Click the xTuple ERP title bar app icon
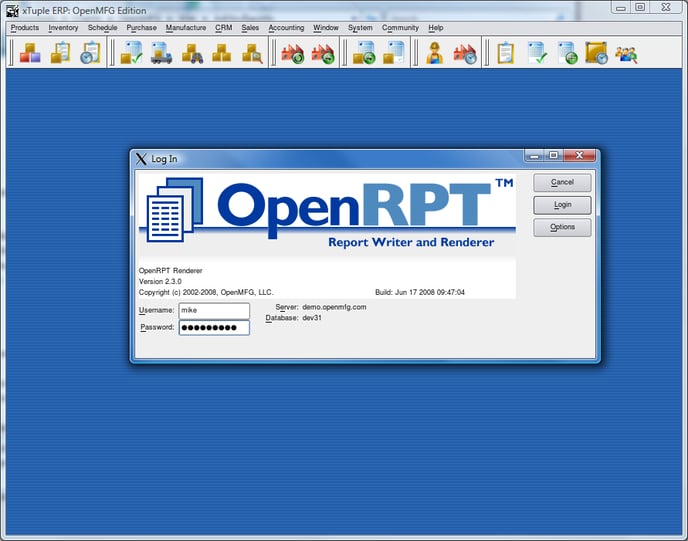Viewport: 688px width, 541px height. click(12, 11)
